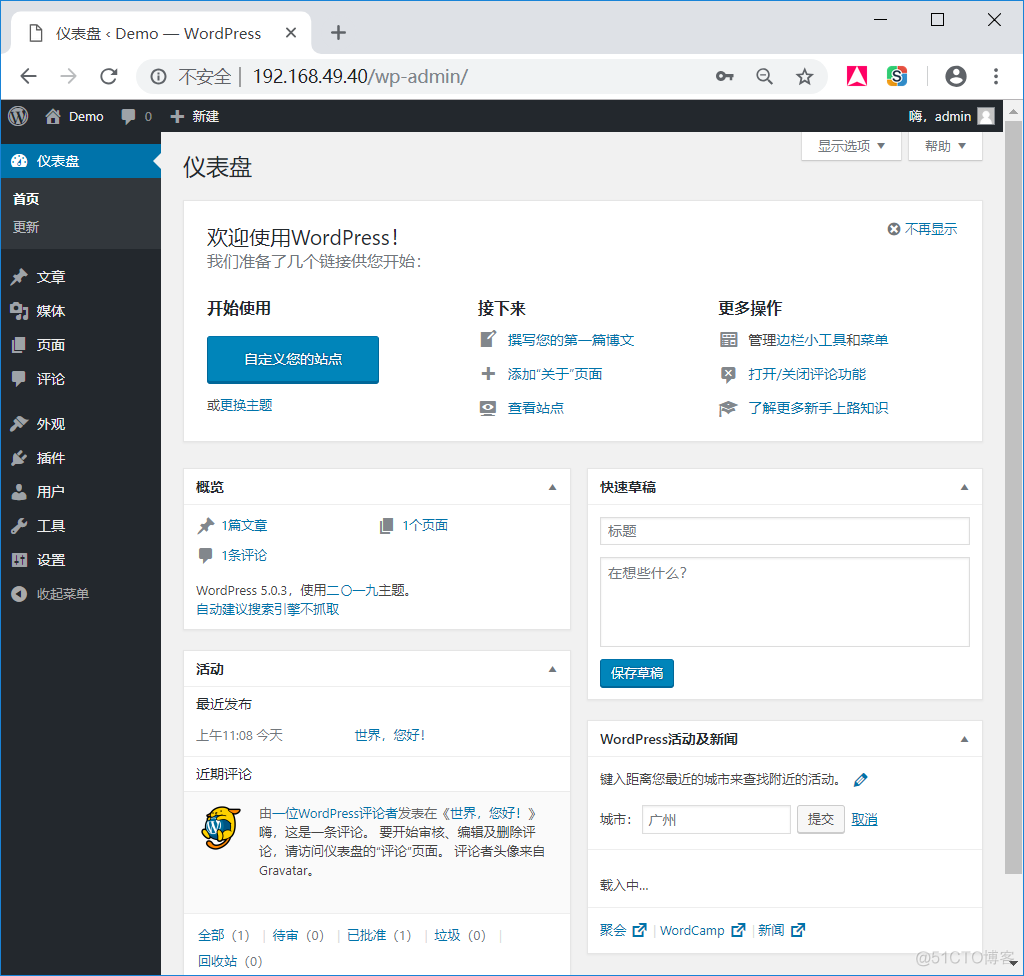Image resolution: width=1024 pixels, height=976 pixels.
Task: Collapse WordPress活动及新闻 widget arrow
Action: tap(965, 740)
